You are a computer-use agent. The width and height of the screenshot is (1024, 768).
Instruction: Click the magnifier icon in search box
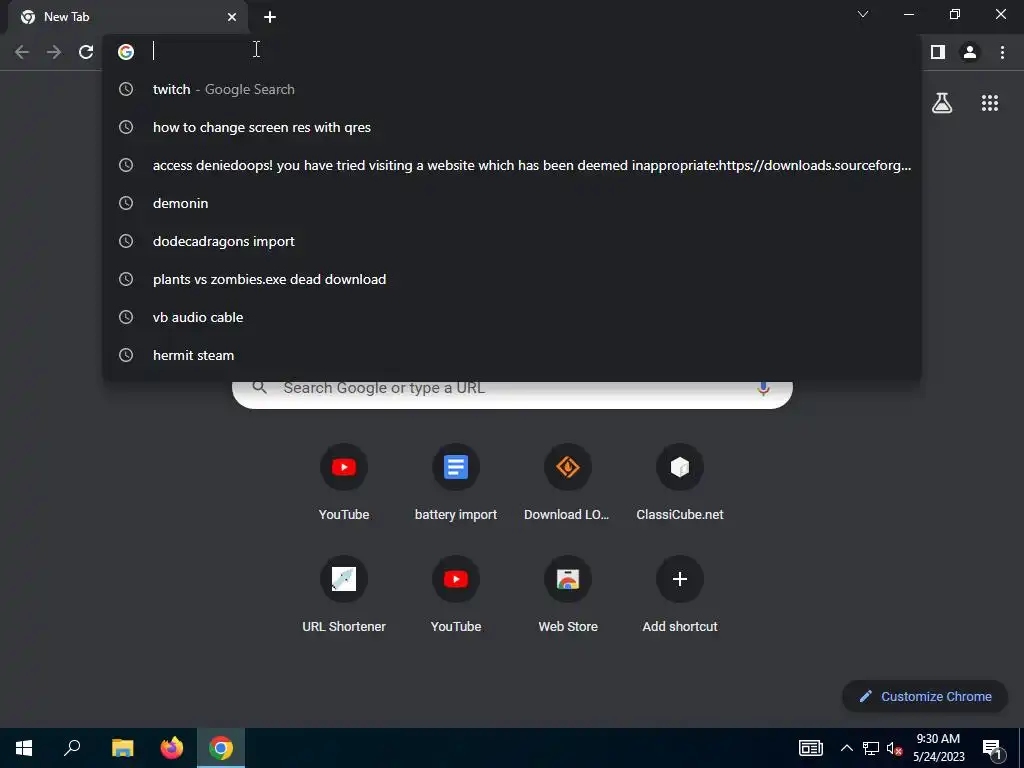pyautogui.click(x=259, y=387)
